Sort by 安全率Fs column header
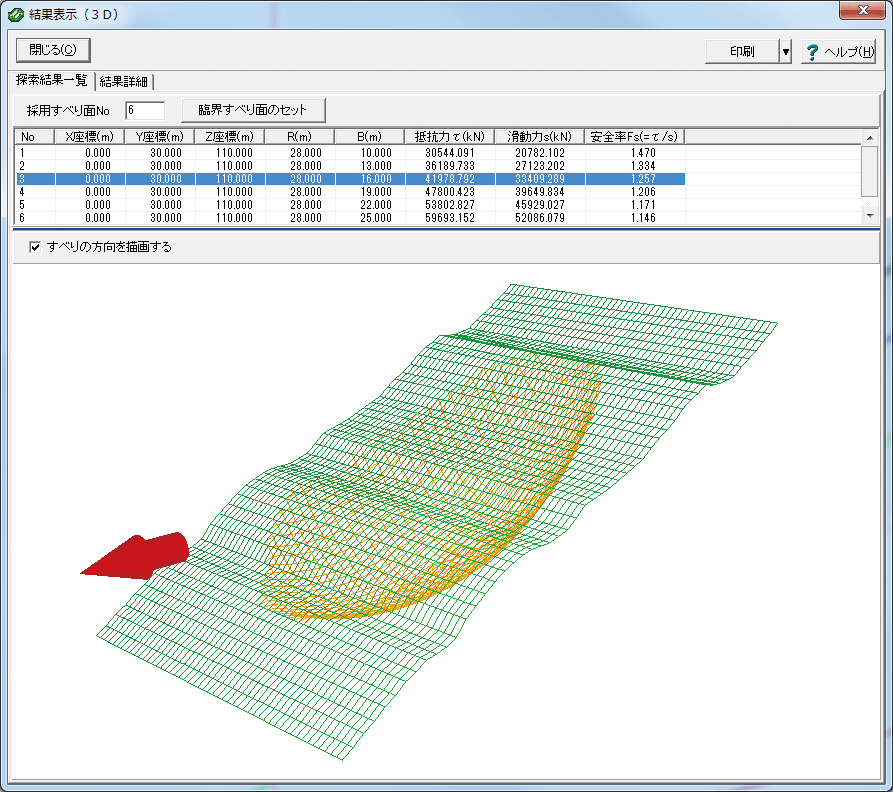This screenshot has height=792, width=893. (x=633, y=136)
